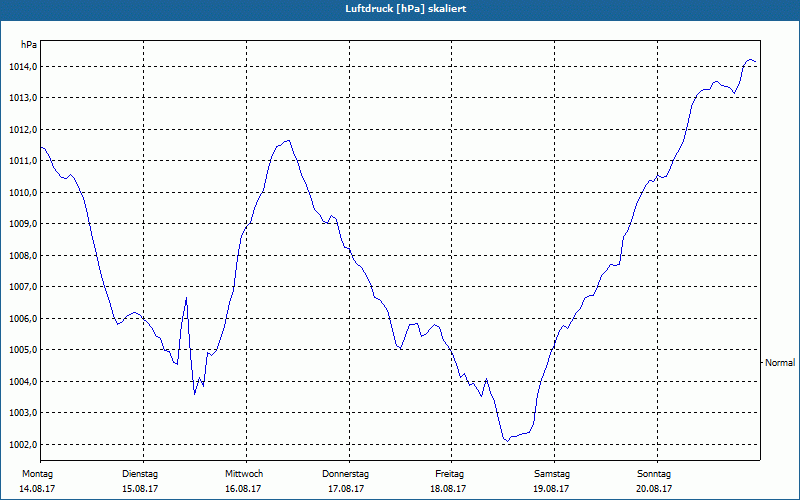Image resolution: width=800 pixels, height=500 pixels.
Task: Click the date 19.08.17
Action: pyautogui.click(x=551, y=489)
